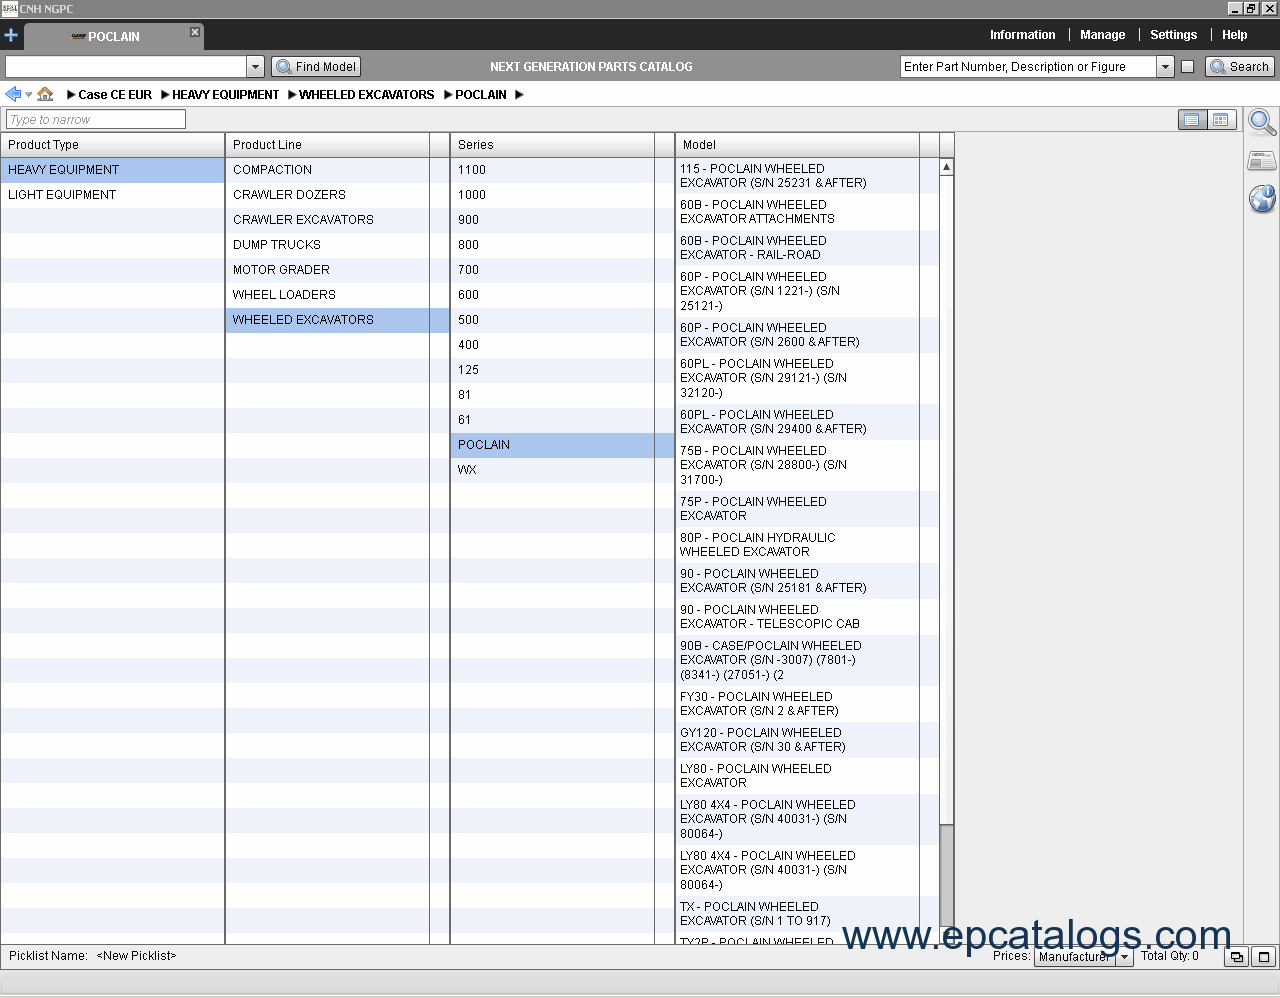Maximize picklist panel icon
The image size is (1280, 998).
[1264, 957]
